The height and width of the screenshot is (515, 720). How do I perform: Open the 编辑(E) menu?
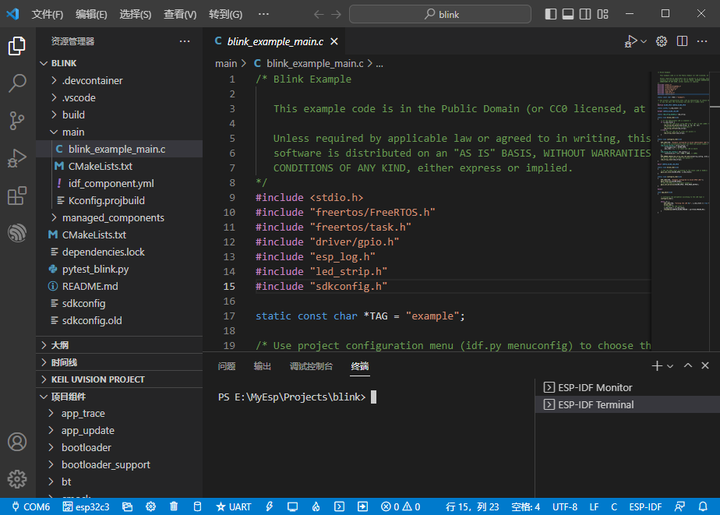pyautogui.click(x=91, y=14)
